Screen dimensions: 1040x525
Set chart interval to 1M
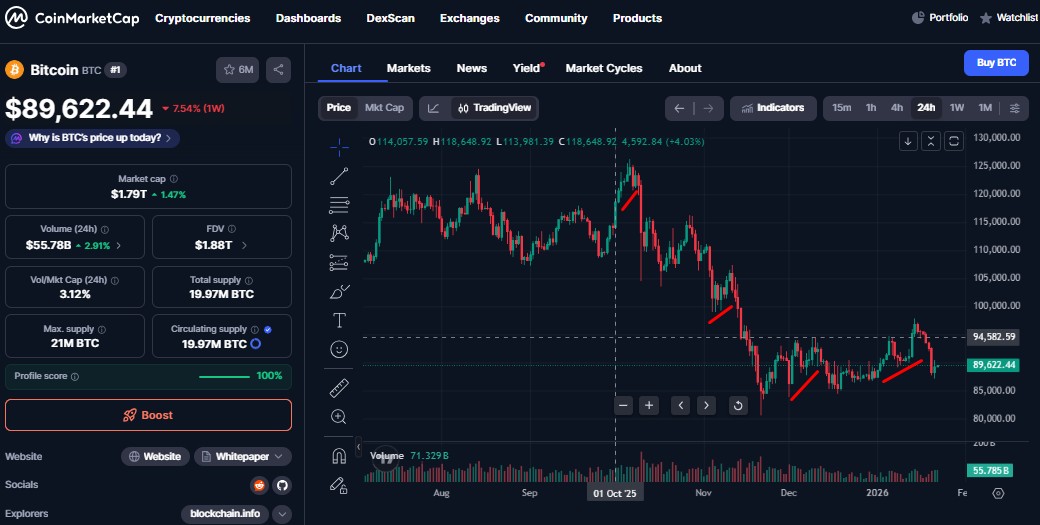(985, 107)
